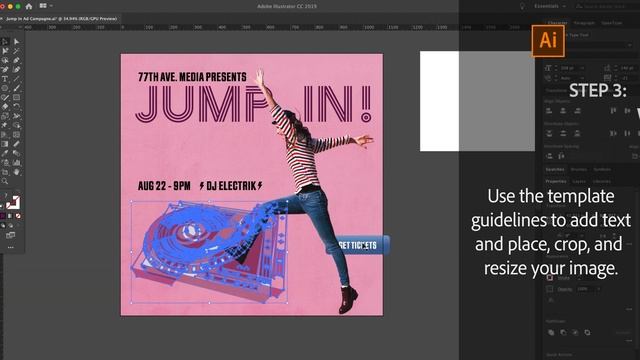Choose the Column Graph tool

pyautogui.click(x=16, y=162)
